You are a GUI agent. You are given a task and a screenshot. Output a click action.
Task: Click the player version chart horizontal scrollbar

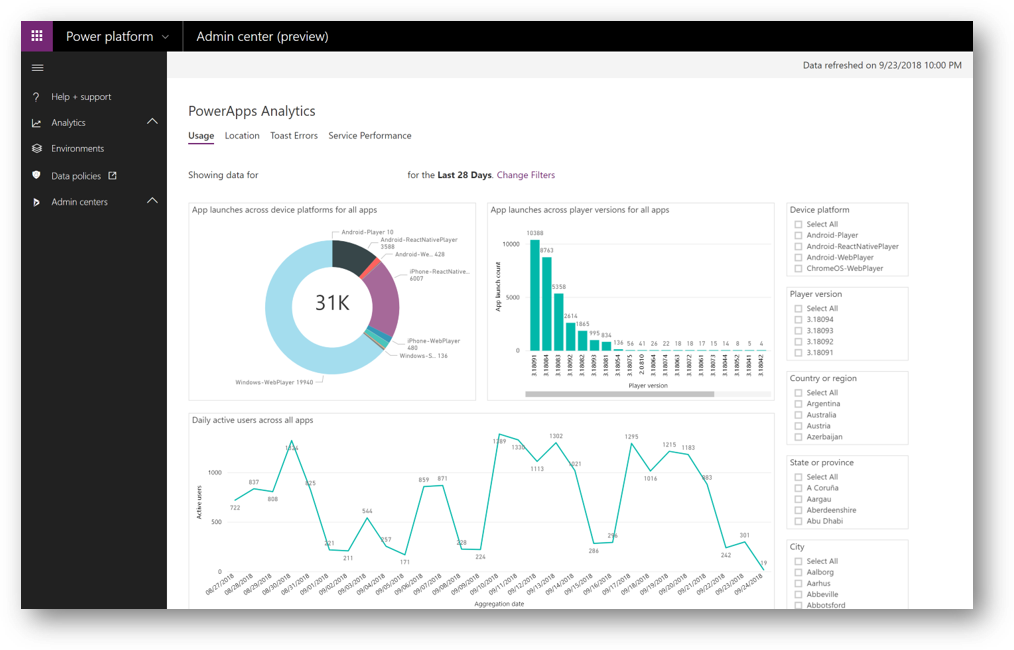point(619,394)
